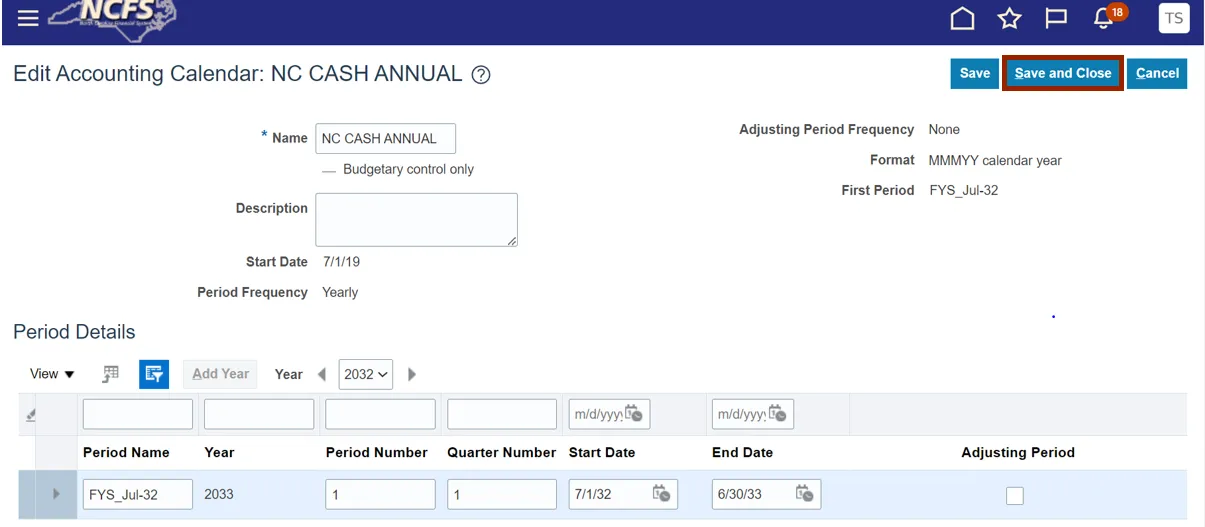Click the Save and Close button
The image size is (1205, 527).
point(1062,73)
